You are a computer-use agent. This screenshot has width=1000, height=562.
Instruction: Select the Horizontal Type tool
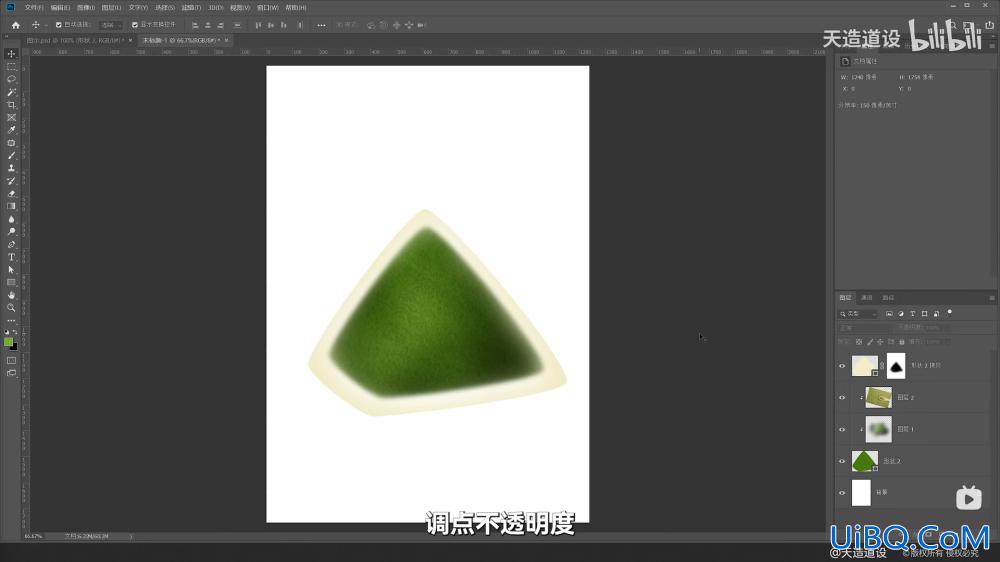[11, 257]
